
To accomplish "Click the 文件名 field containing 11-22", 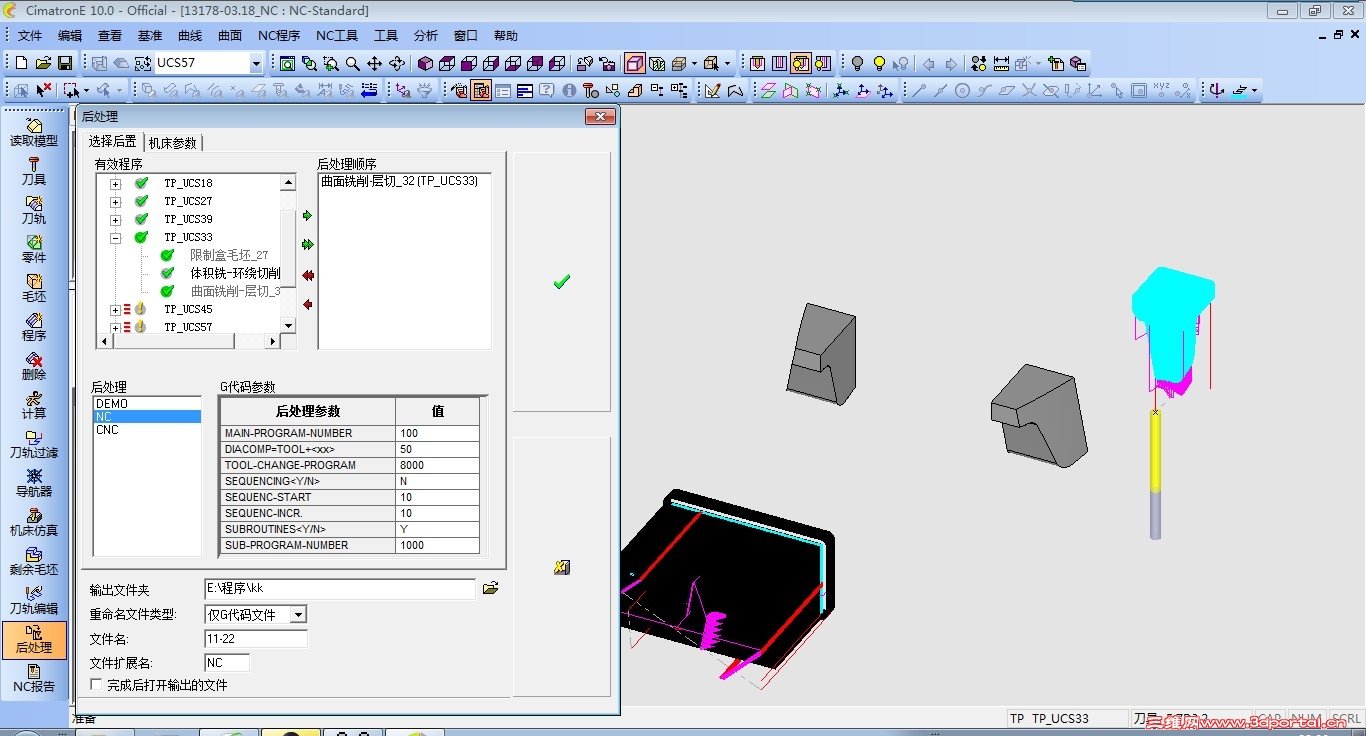I will (256, 638).
